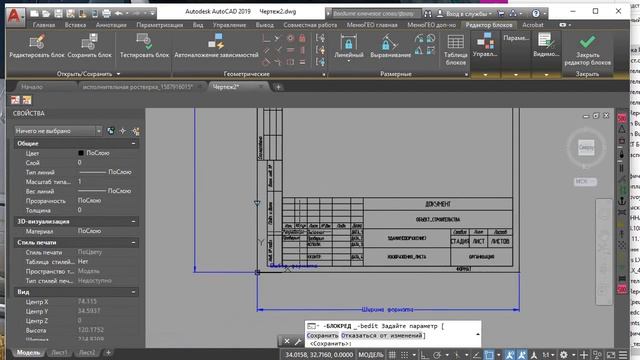Click the search keyword input field

pyautogui.click(x=376, y=13)
